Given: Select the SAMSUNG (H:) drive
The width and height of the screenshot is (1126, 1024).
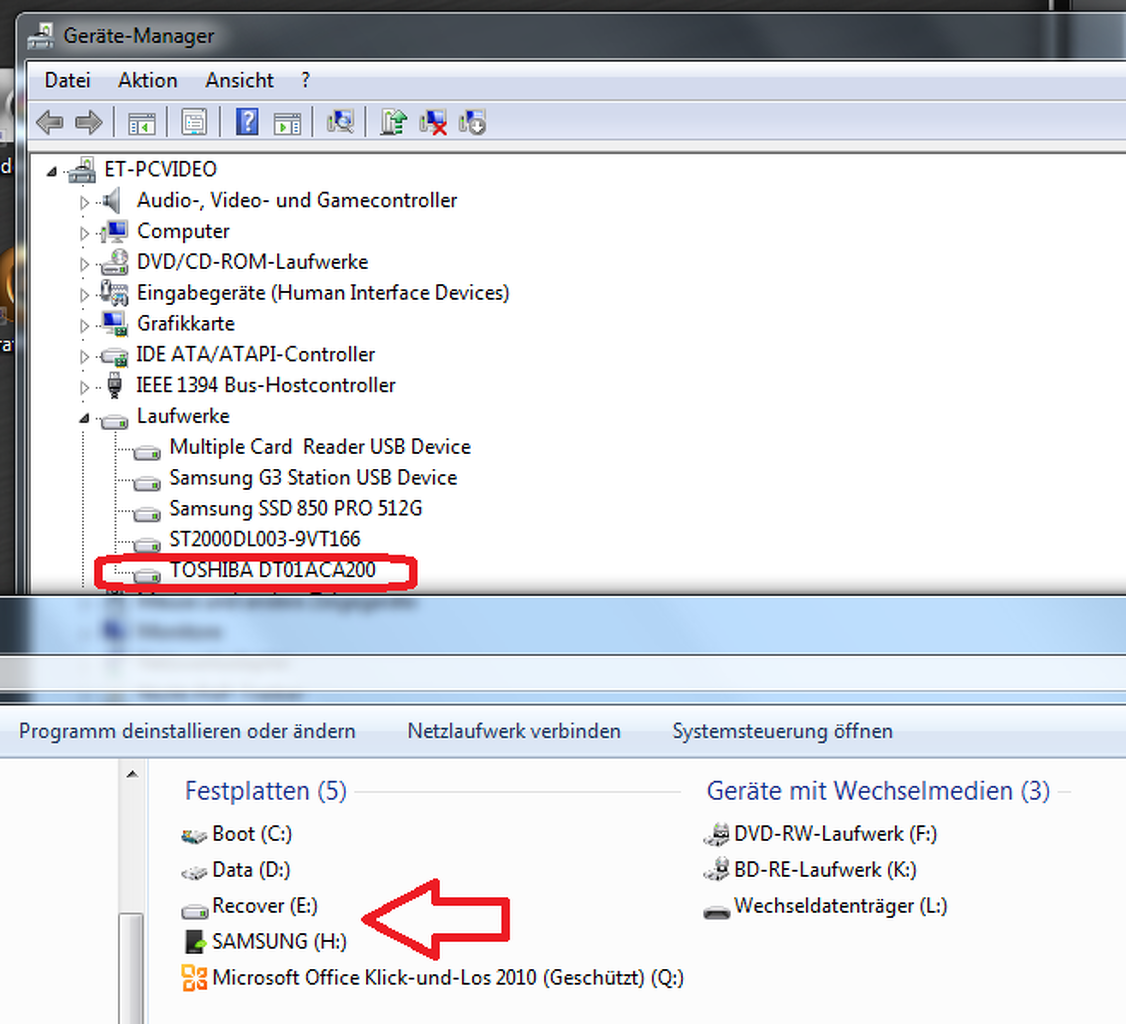Looking at the screenshot, I should 266,941.
